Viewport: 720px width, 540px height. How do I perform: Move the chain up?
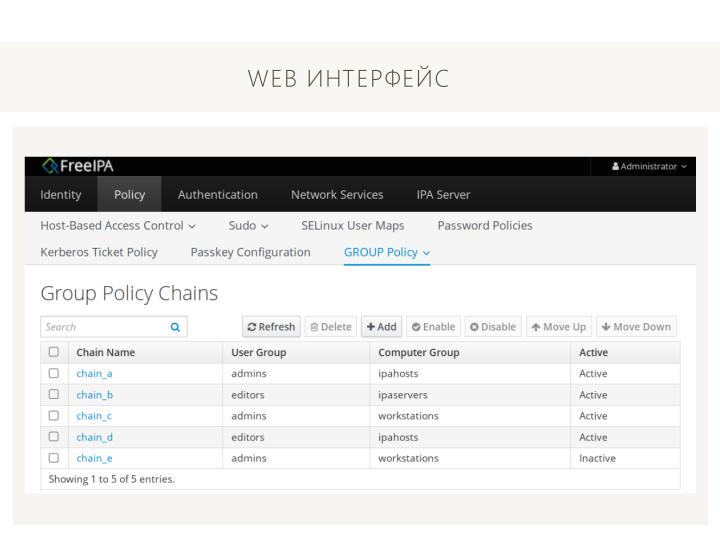(x=558, y=327)
